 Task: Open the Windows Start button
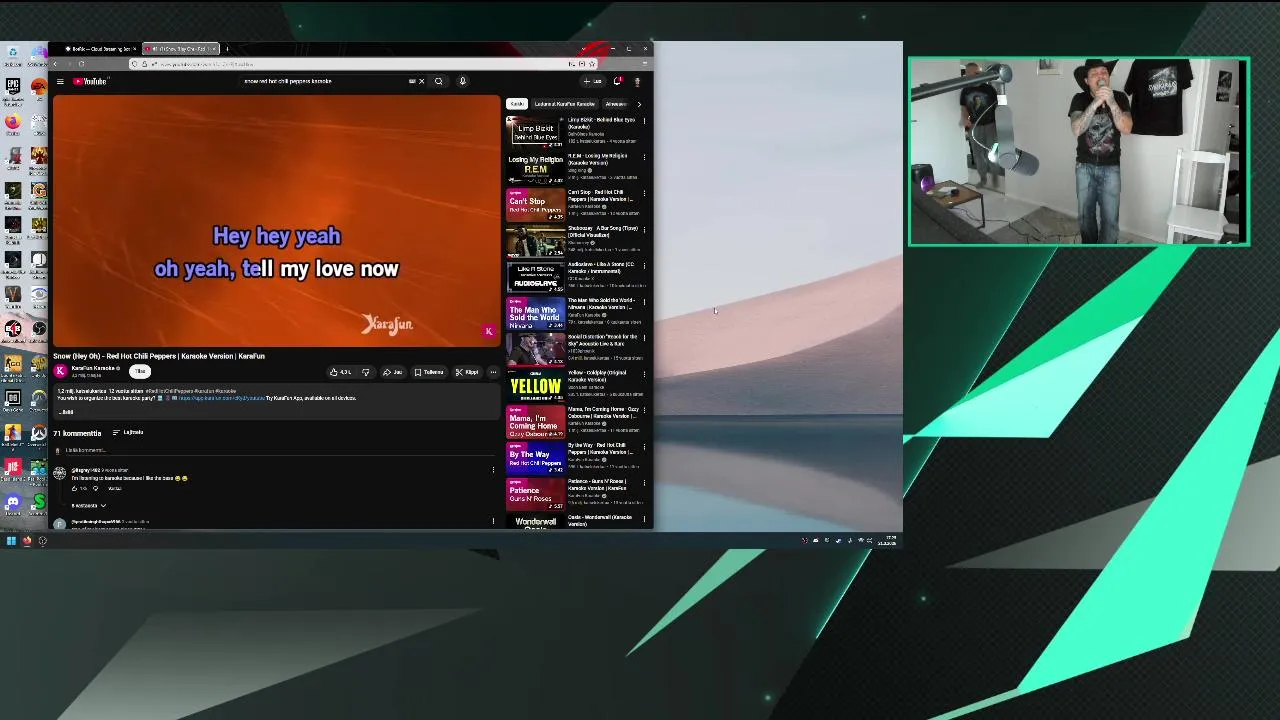(11, 541)
